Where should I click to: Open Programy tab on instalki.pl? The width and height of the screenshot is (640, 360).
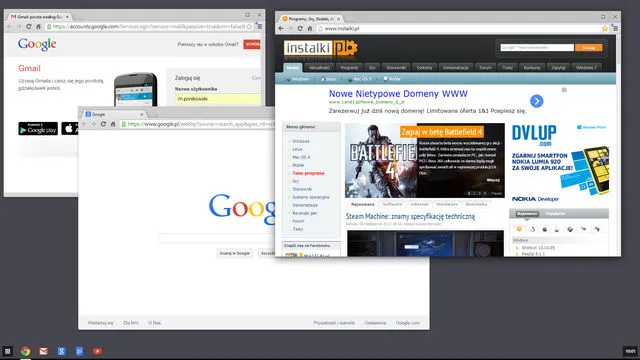pos(349,68)
